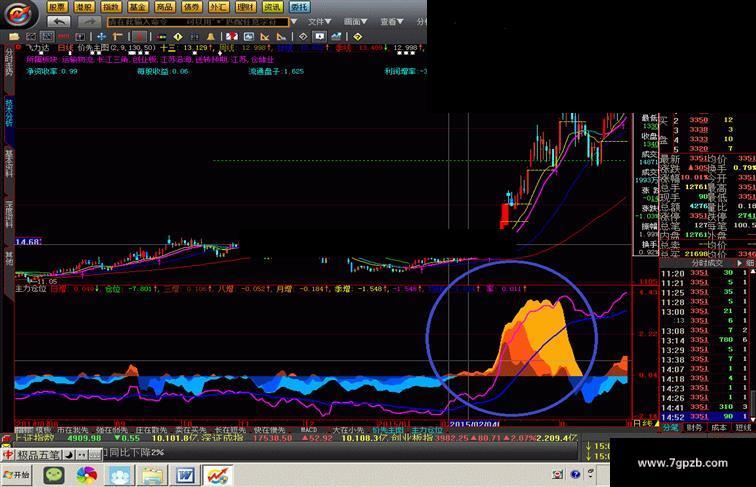Click the L-shaped ruler tool icon
The image size is (756, 487).
pyautogui.click(x=118, y=37)
